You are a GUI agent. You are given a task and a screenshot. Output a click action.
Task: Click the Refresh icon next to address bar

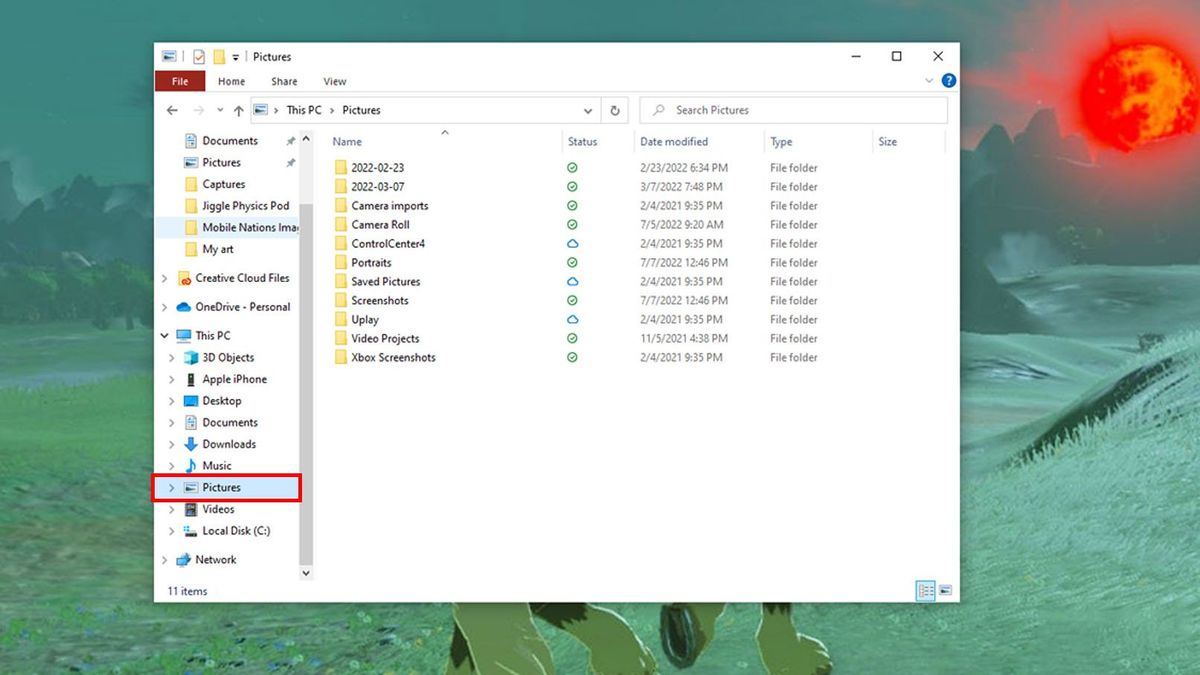614,110
